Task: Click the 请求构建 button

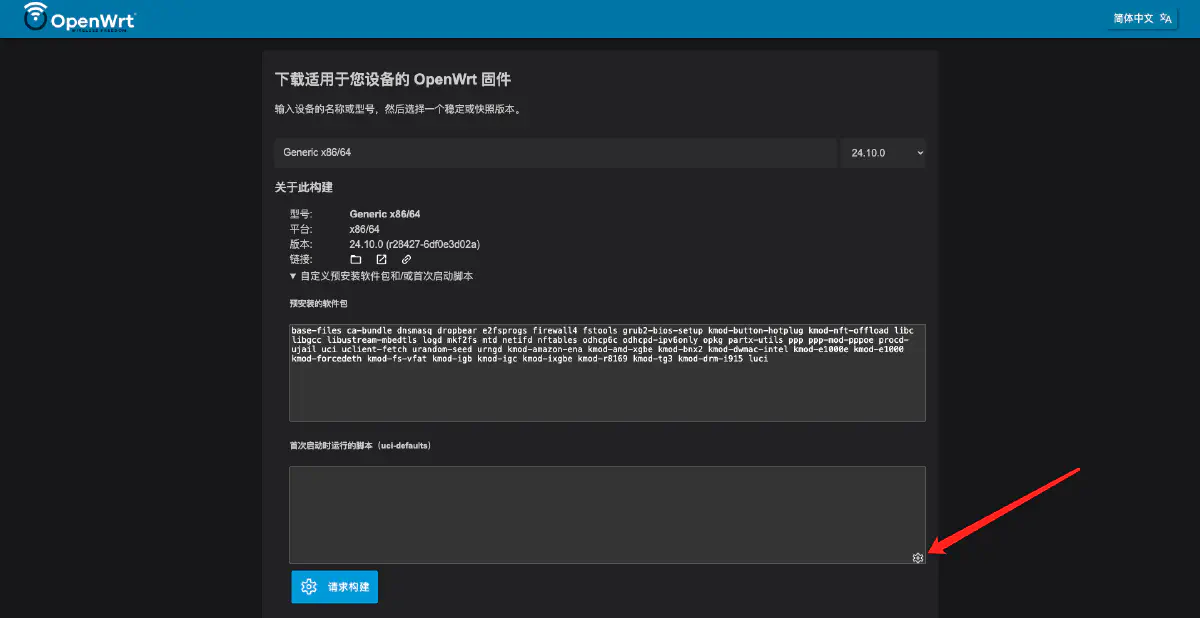Action: 335,587
